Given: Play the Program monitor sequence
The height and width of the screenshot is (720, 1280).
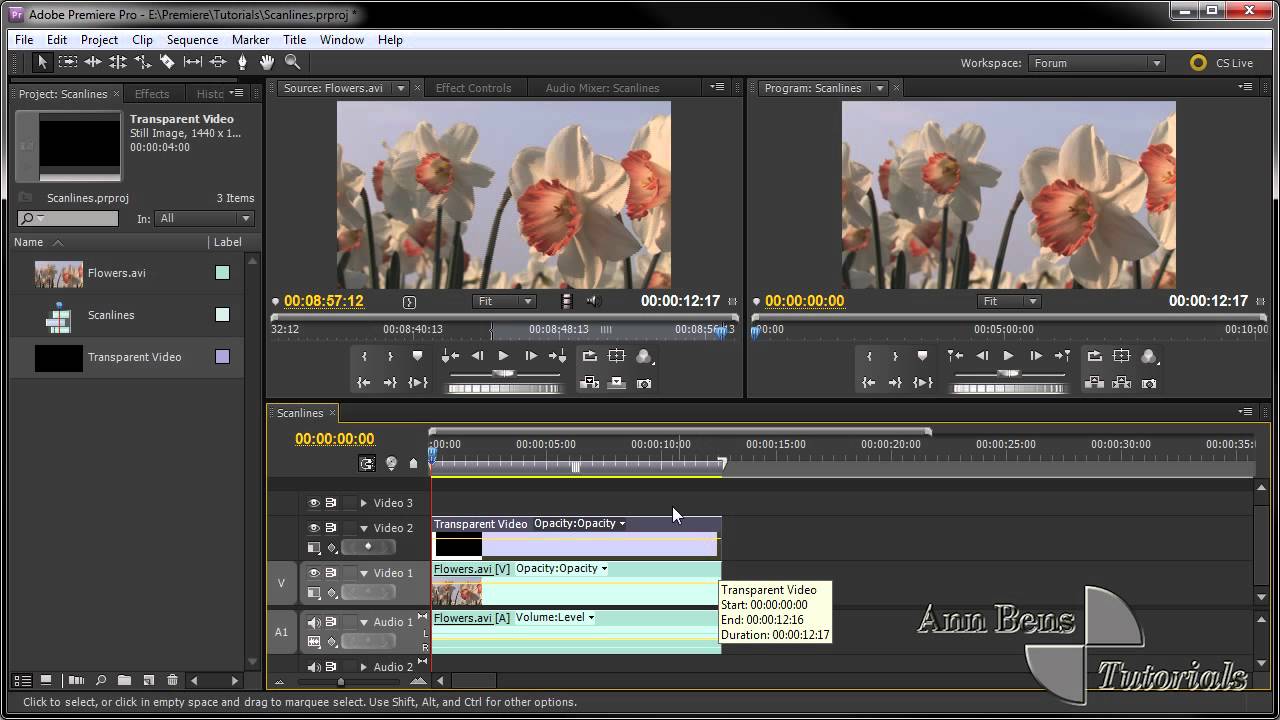Looking at the screenshot, I should [1008, 356].
